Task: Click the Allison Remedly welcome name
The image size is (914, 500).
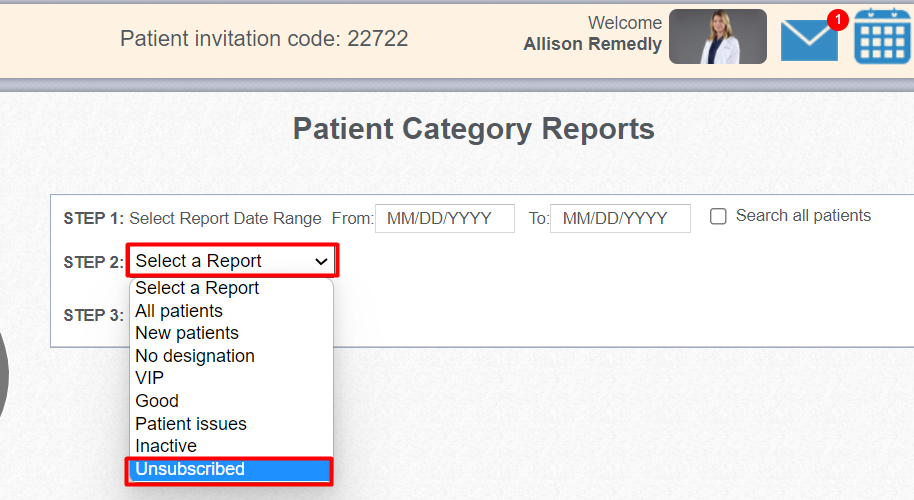Action: [592, 44]
